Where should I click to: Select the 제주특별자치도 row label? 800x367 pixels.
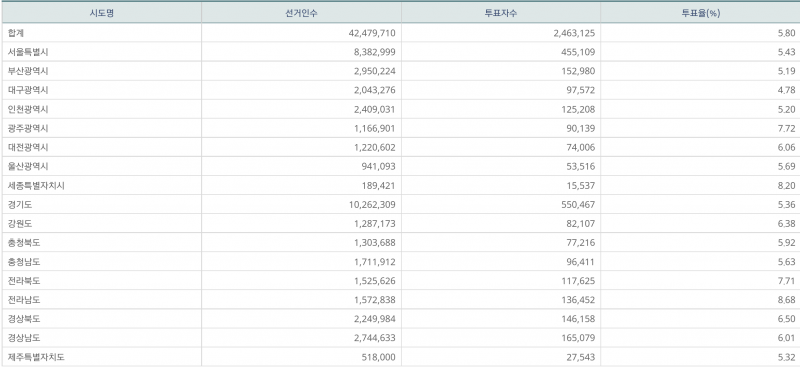tap(36, 357)
